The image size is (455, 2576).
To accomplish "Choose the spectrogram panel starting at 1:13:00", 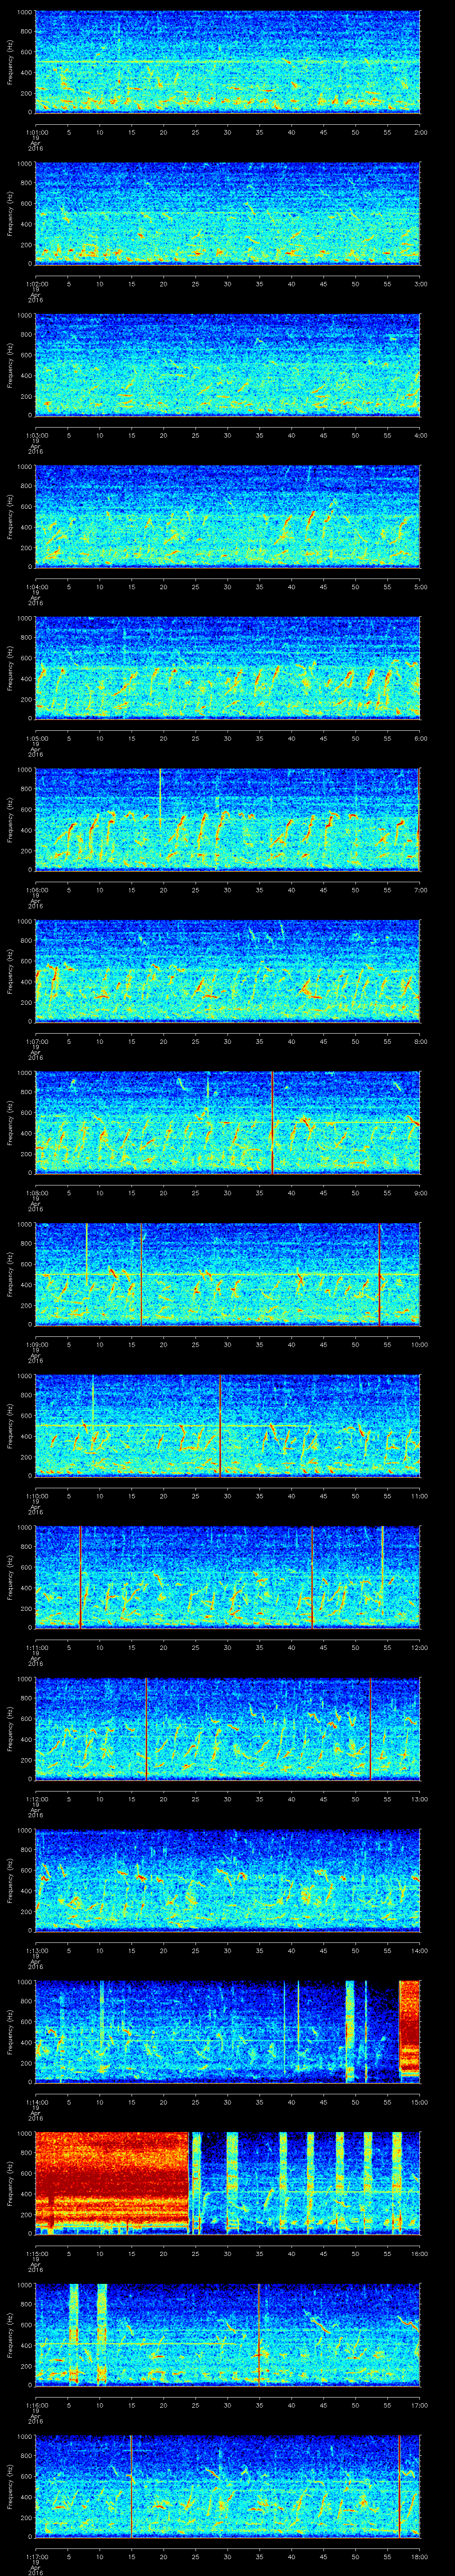I will point(228,1879).
